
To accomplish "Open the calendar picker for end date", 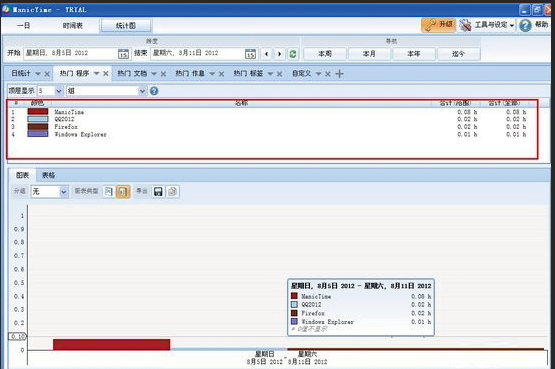I will click(250, 54).
